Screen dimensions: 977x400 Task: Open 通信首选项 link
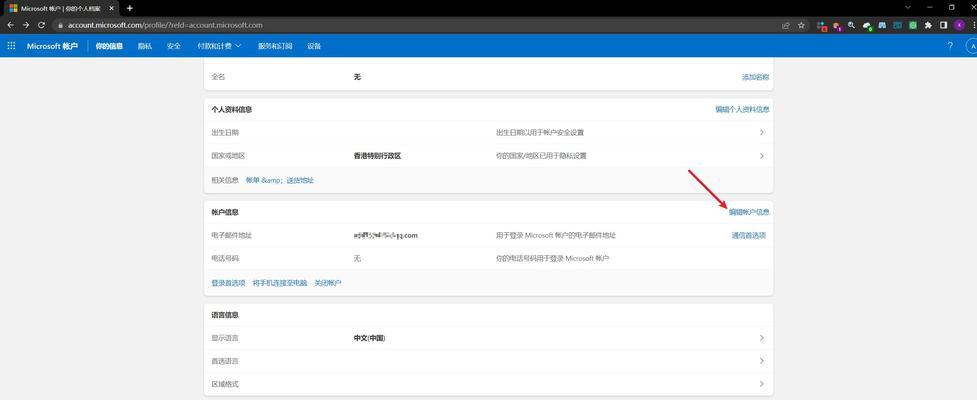coord(749,236)
